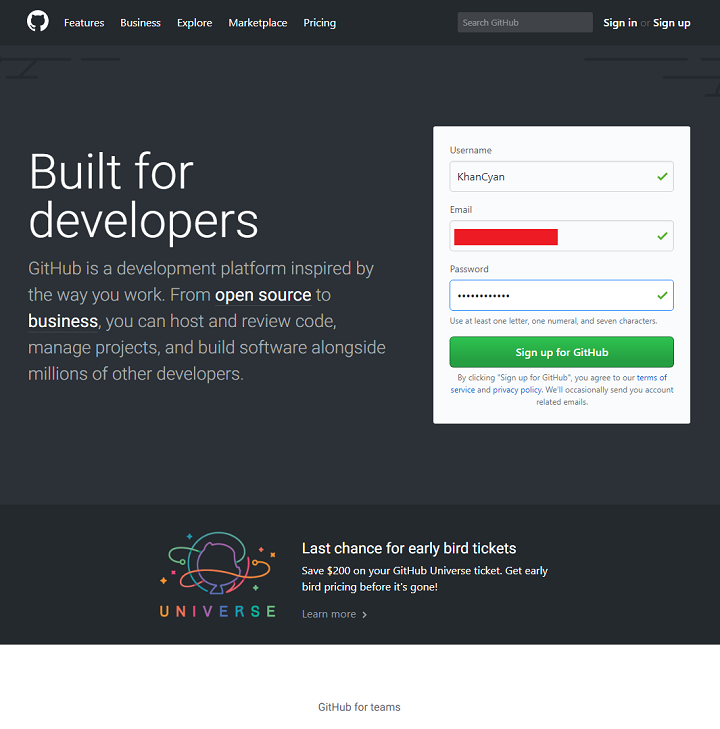The height and width of the screenshot is (729, 720).
Task: Click the chevron beside Learn more
Action: coord(364,615)
